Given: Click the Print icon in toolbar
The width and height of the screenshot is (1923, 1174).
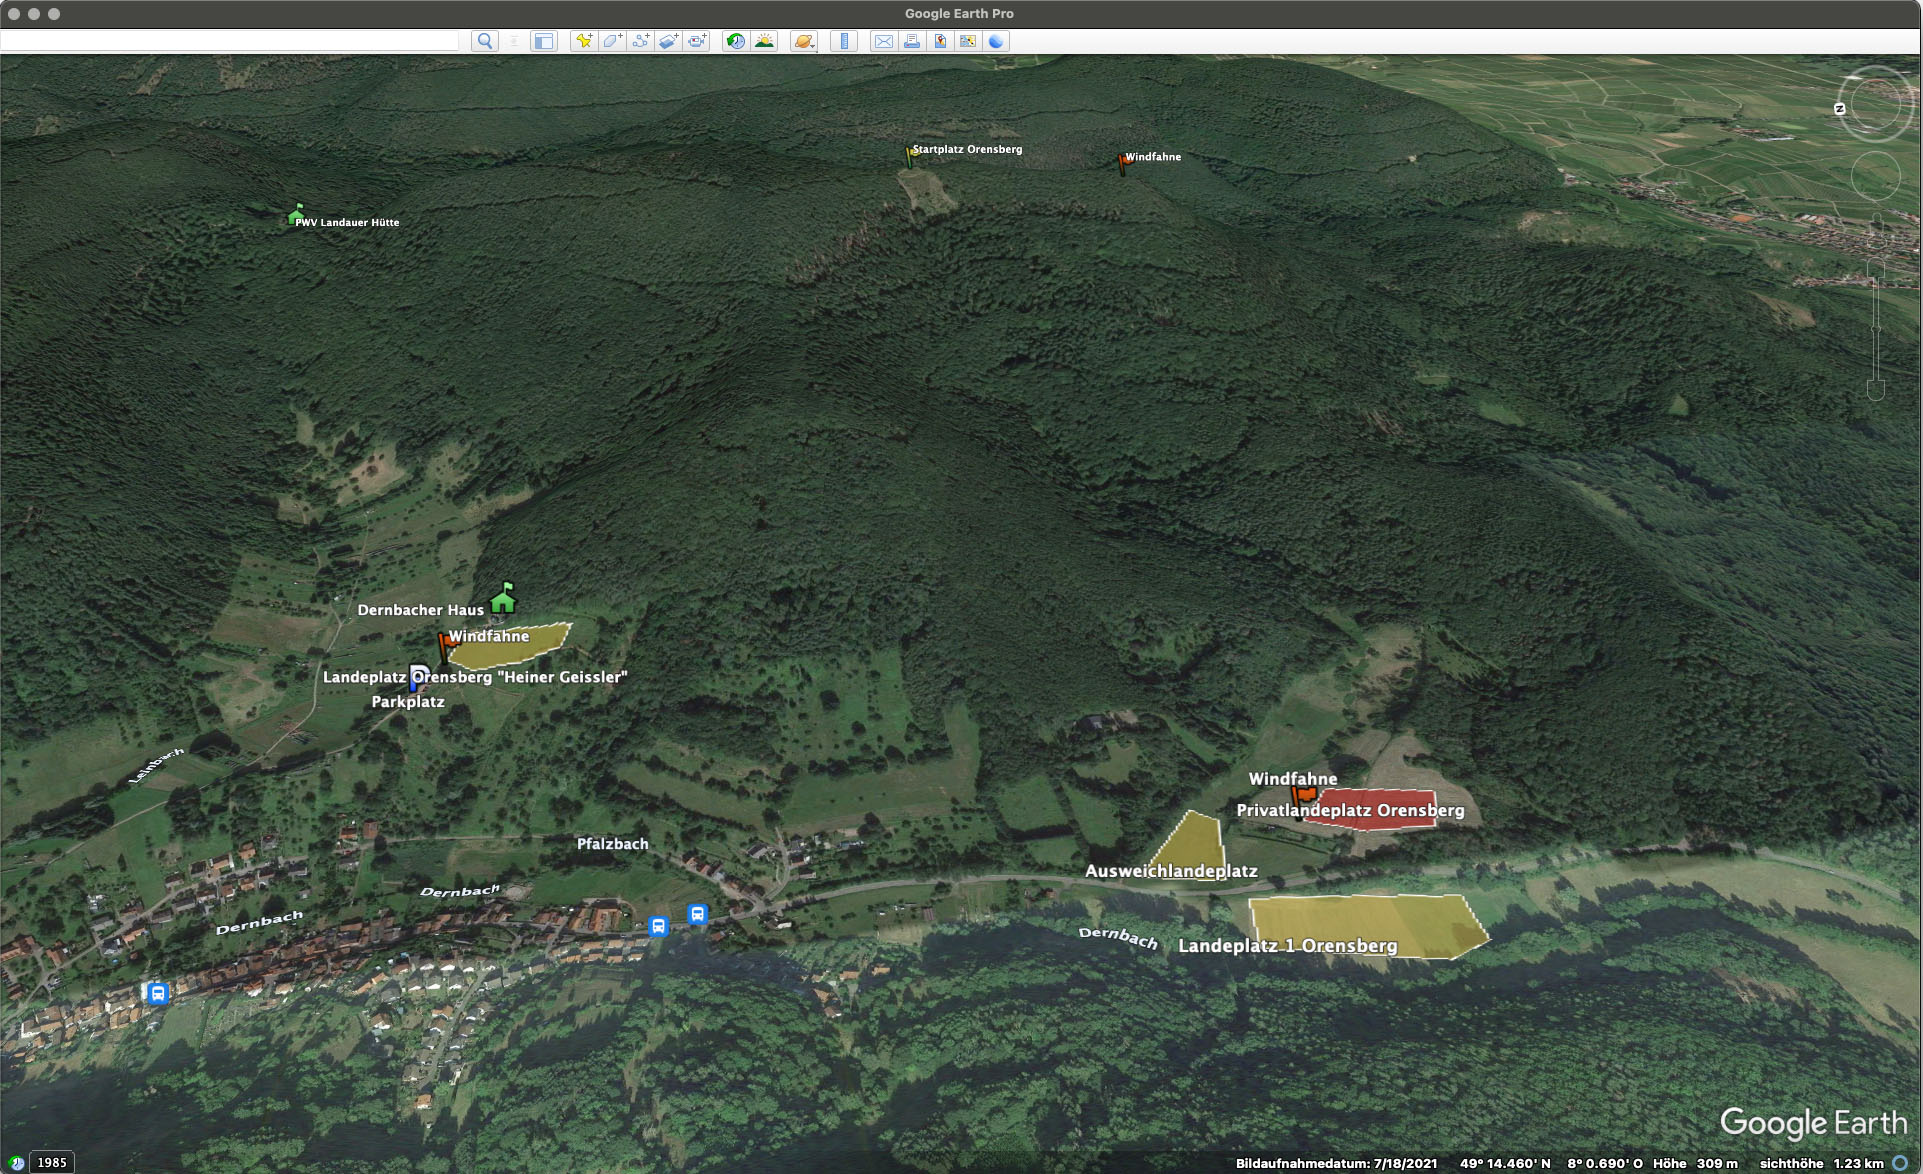Looking at the screenshot, I should [911, 41].
